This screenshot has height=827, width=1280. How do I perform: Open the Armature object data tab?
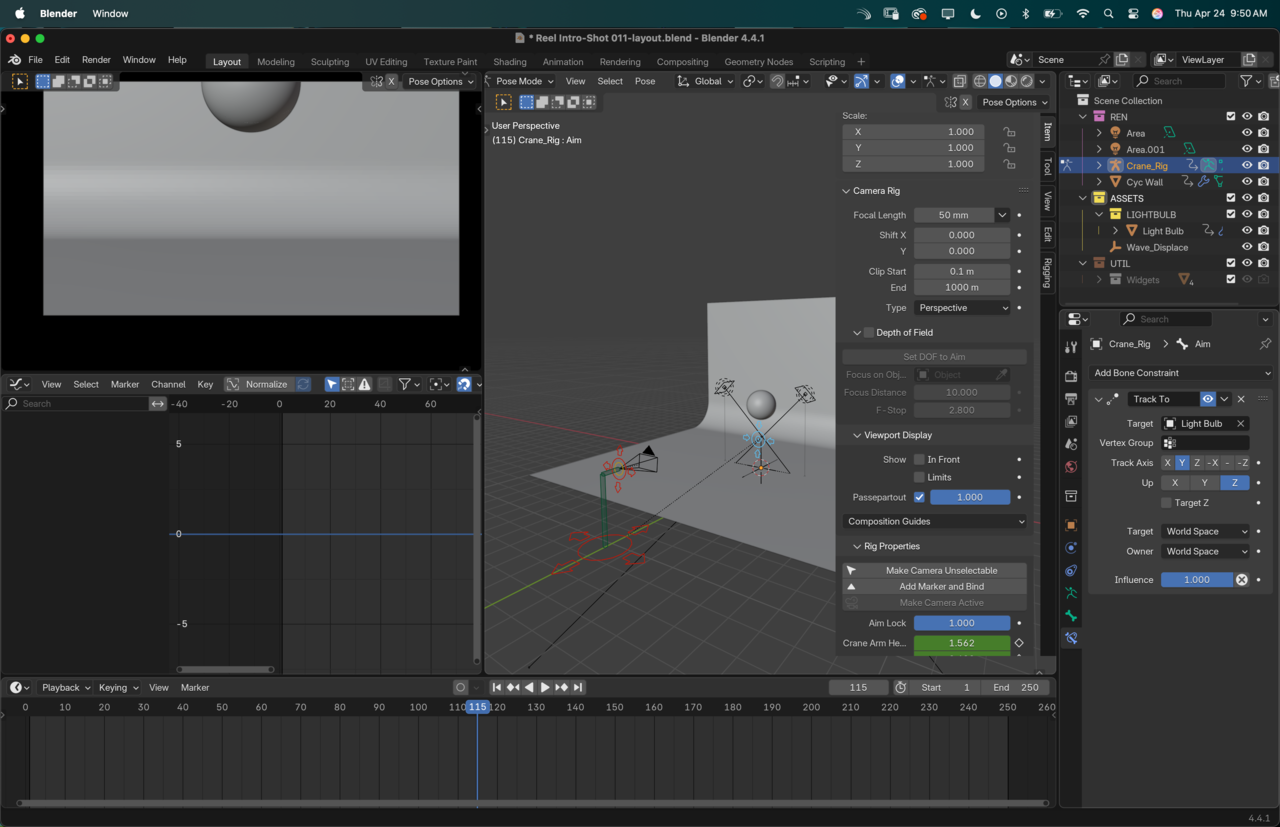(1071, 593)
